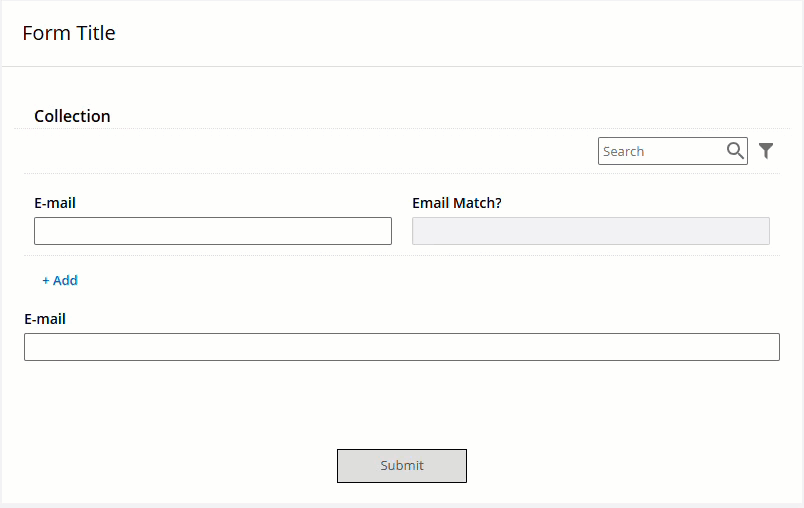Image resolution: width=804 pixels, height=508 pixels.
Task: Filter the collection using the funnel button
Action: coord(766,151)
